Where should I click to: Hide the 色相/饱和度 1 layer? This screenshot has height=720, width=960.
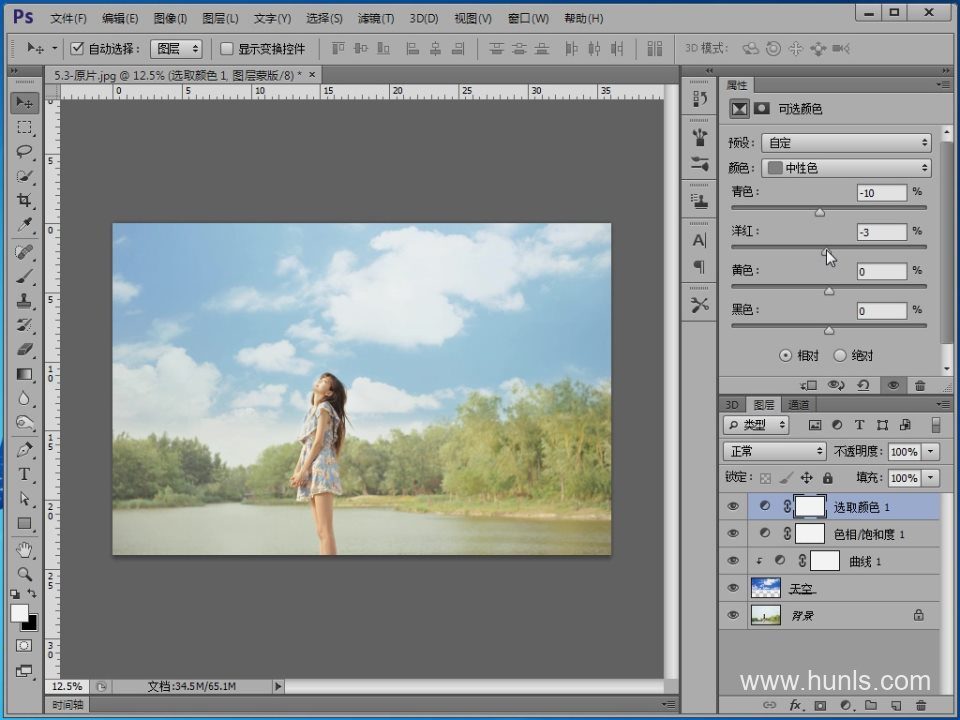(733, 533)
